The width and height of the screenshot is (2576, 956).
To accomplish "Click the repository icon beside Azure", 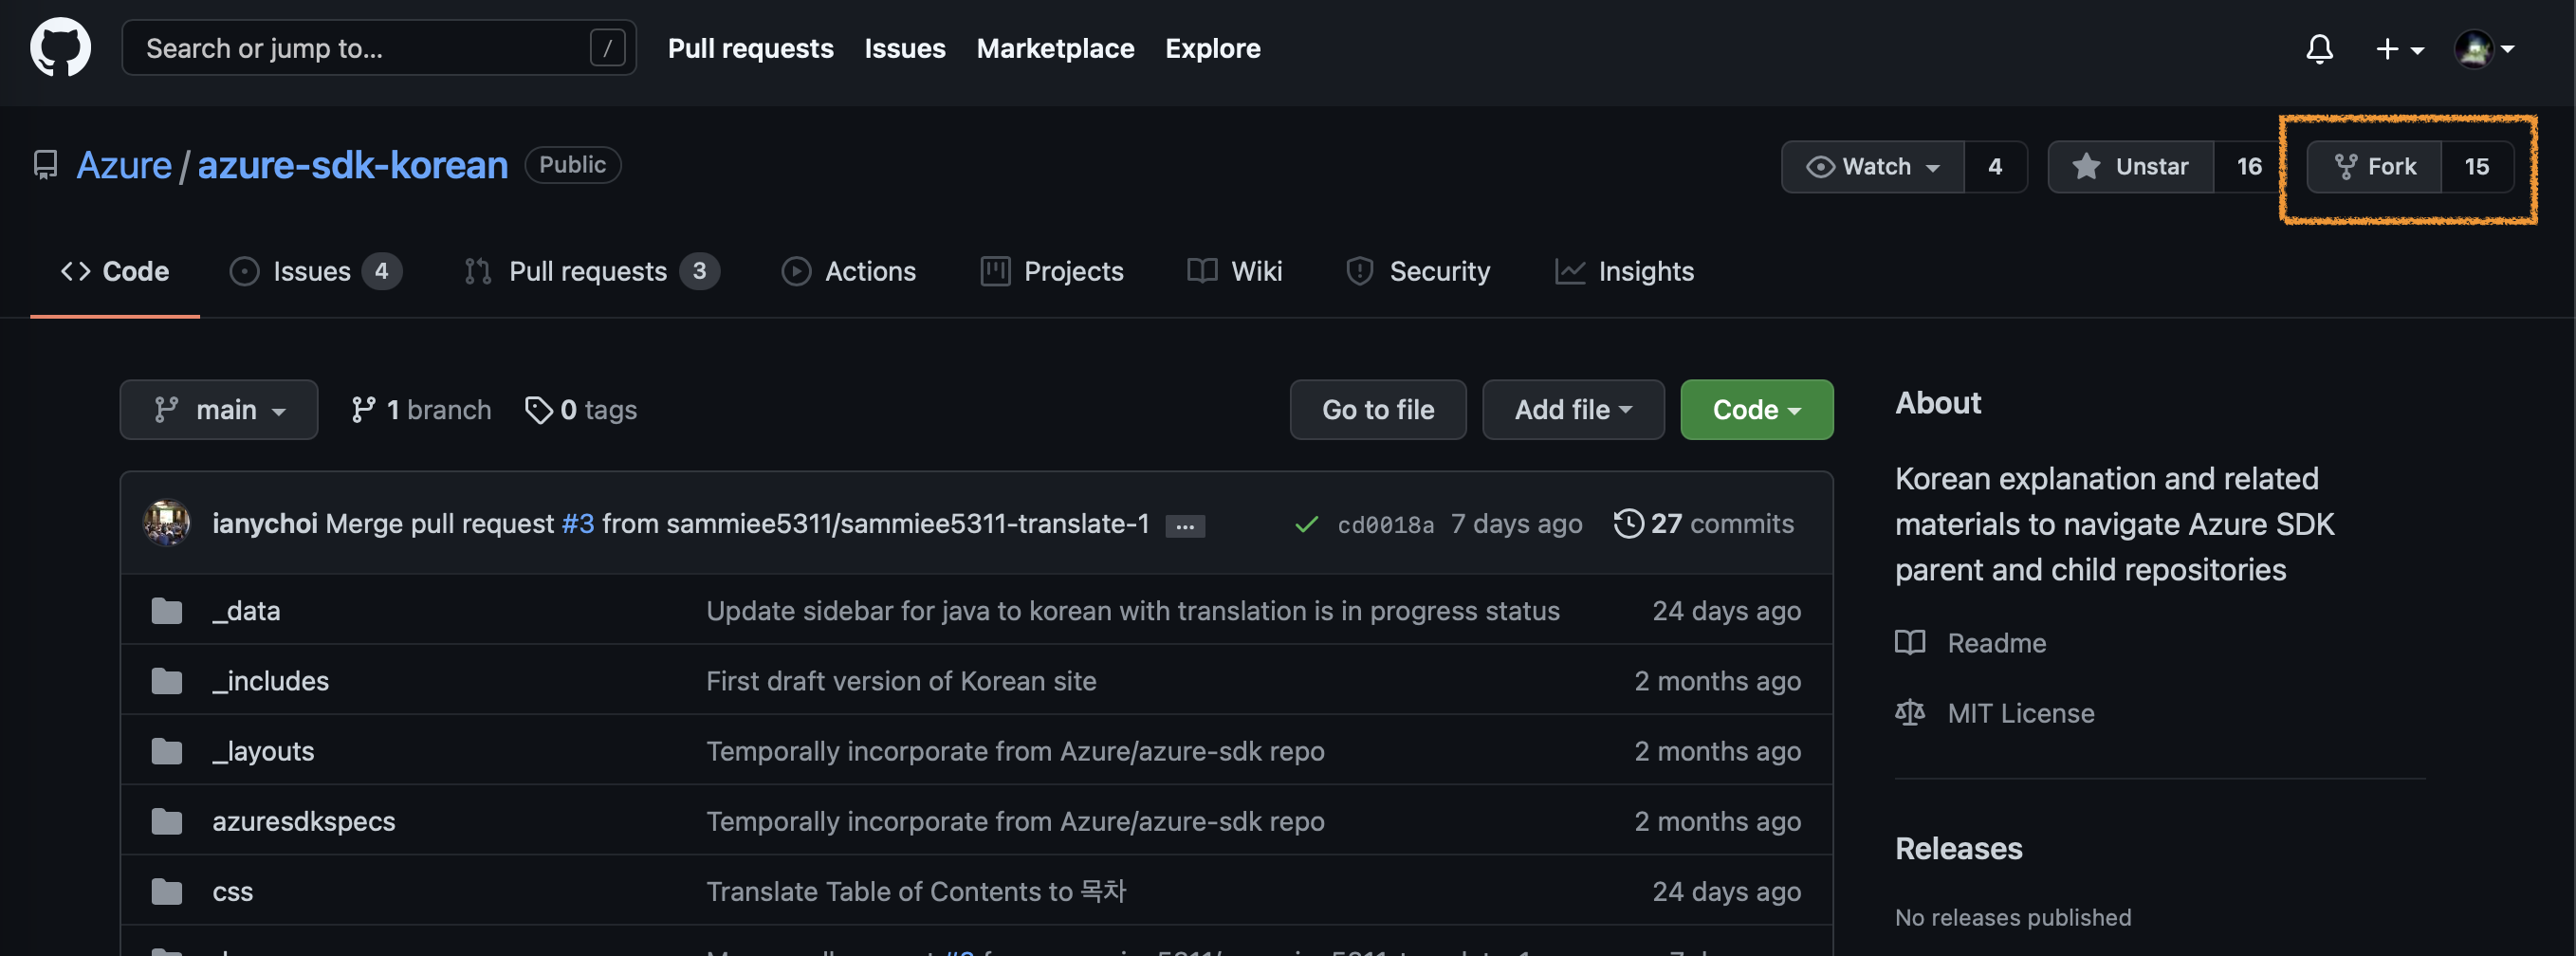I will pyautogui.click(x=45, y=165).
